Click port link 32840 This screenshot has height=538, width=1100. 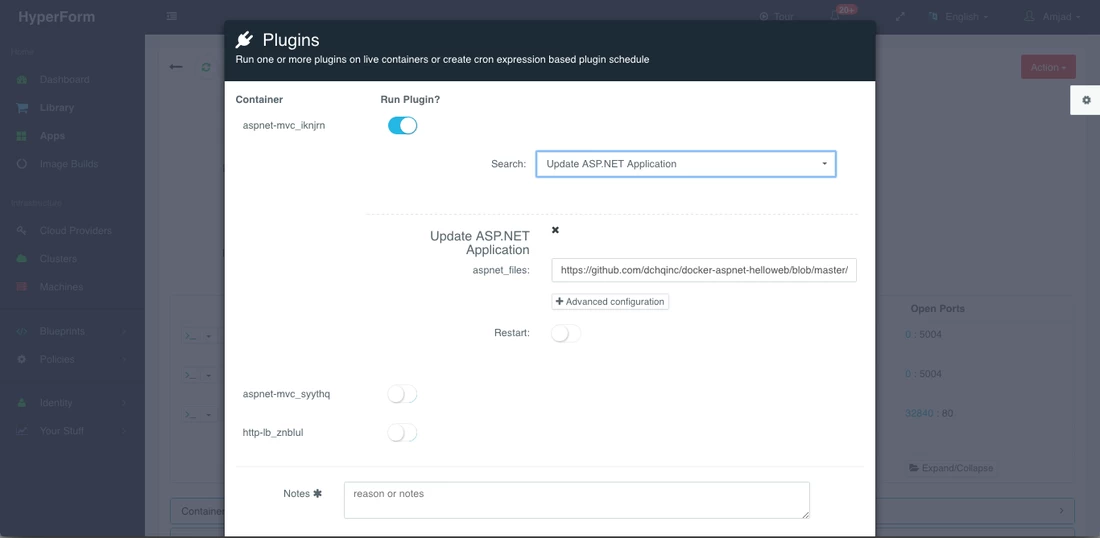(919, 413)
